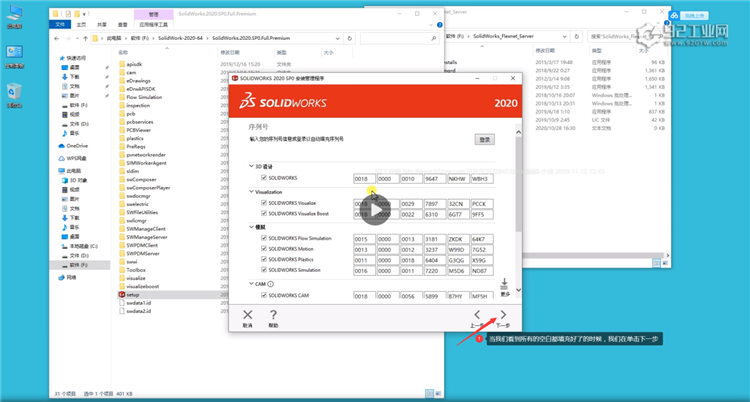The height and width of the screenshot is (402, 750).
Task: Uncheck SOLIDWORKS Flow Simulation checkbox
Action: tap(264, 238)
